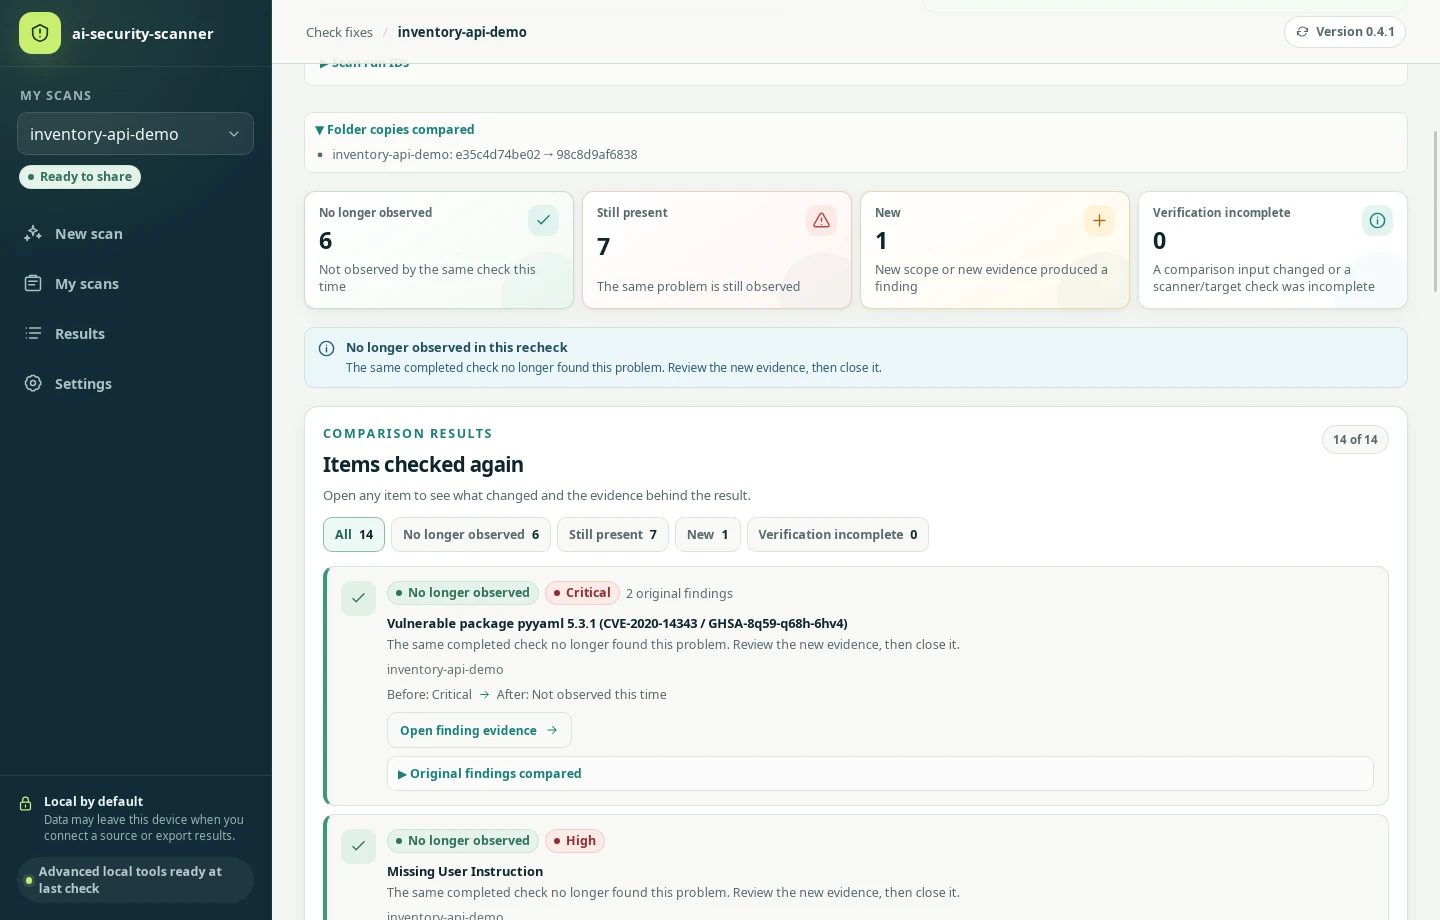Click the checkmark icon beside Missing User Instruction
Screen dimensions: 1440x920
click(358, 846)
